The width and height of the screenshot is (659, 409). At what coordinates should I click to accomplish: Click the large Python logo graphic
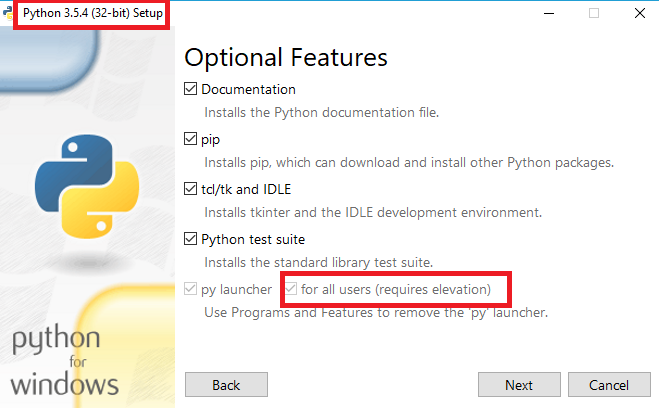click(87, 187)
